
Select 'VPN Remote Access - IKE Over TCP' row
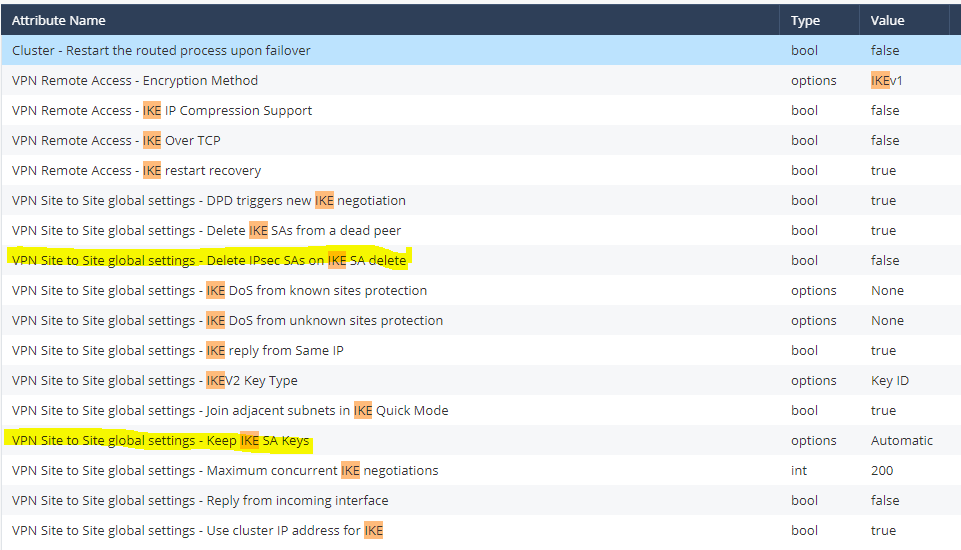[x=480, y=140]
